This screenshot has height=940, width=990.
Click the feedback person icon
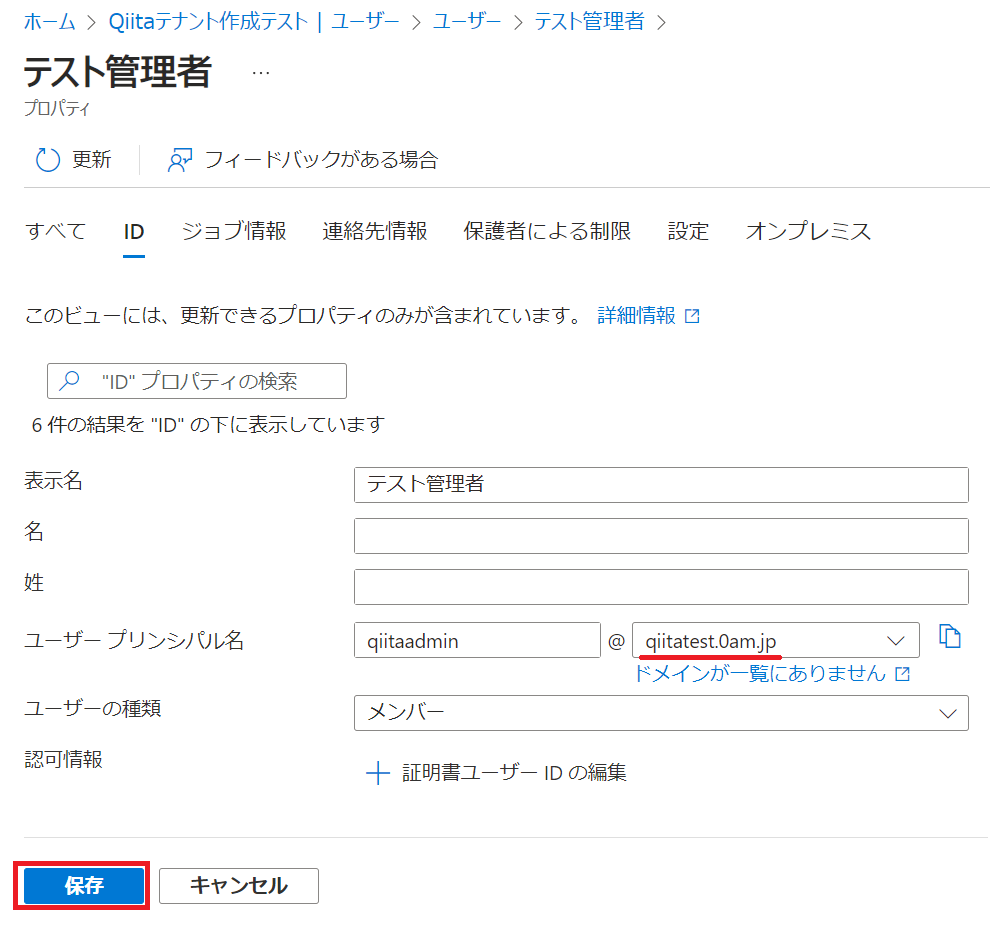click(179, 160)
